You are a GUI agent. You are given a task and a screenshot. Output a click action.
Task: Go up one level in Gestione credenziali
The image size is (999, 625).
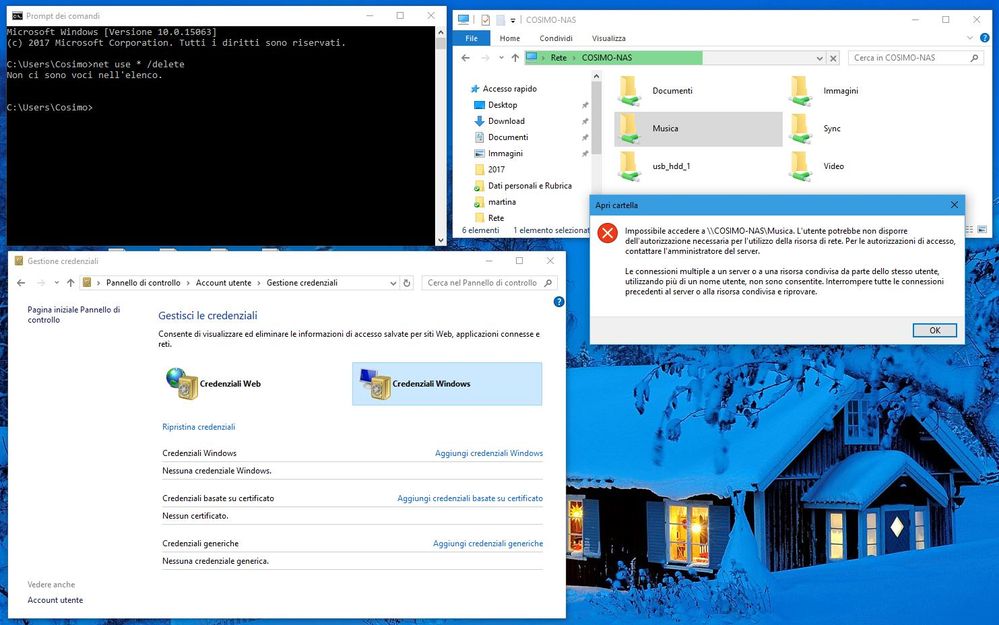(x=70, y=283)
